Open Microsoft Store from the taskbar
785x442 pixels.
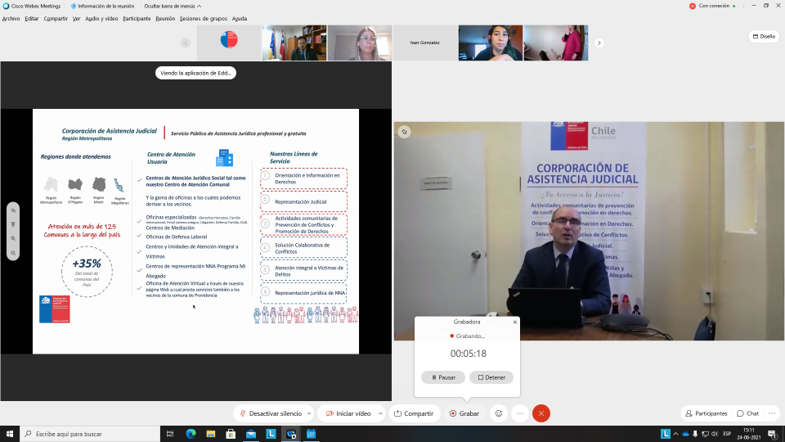(231, 434)
